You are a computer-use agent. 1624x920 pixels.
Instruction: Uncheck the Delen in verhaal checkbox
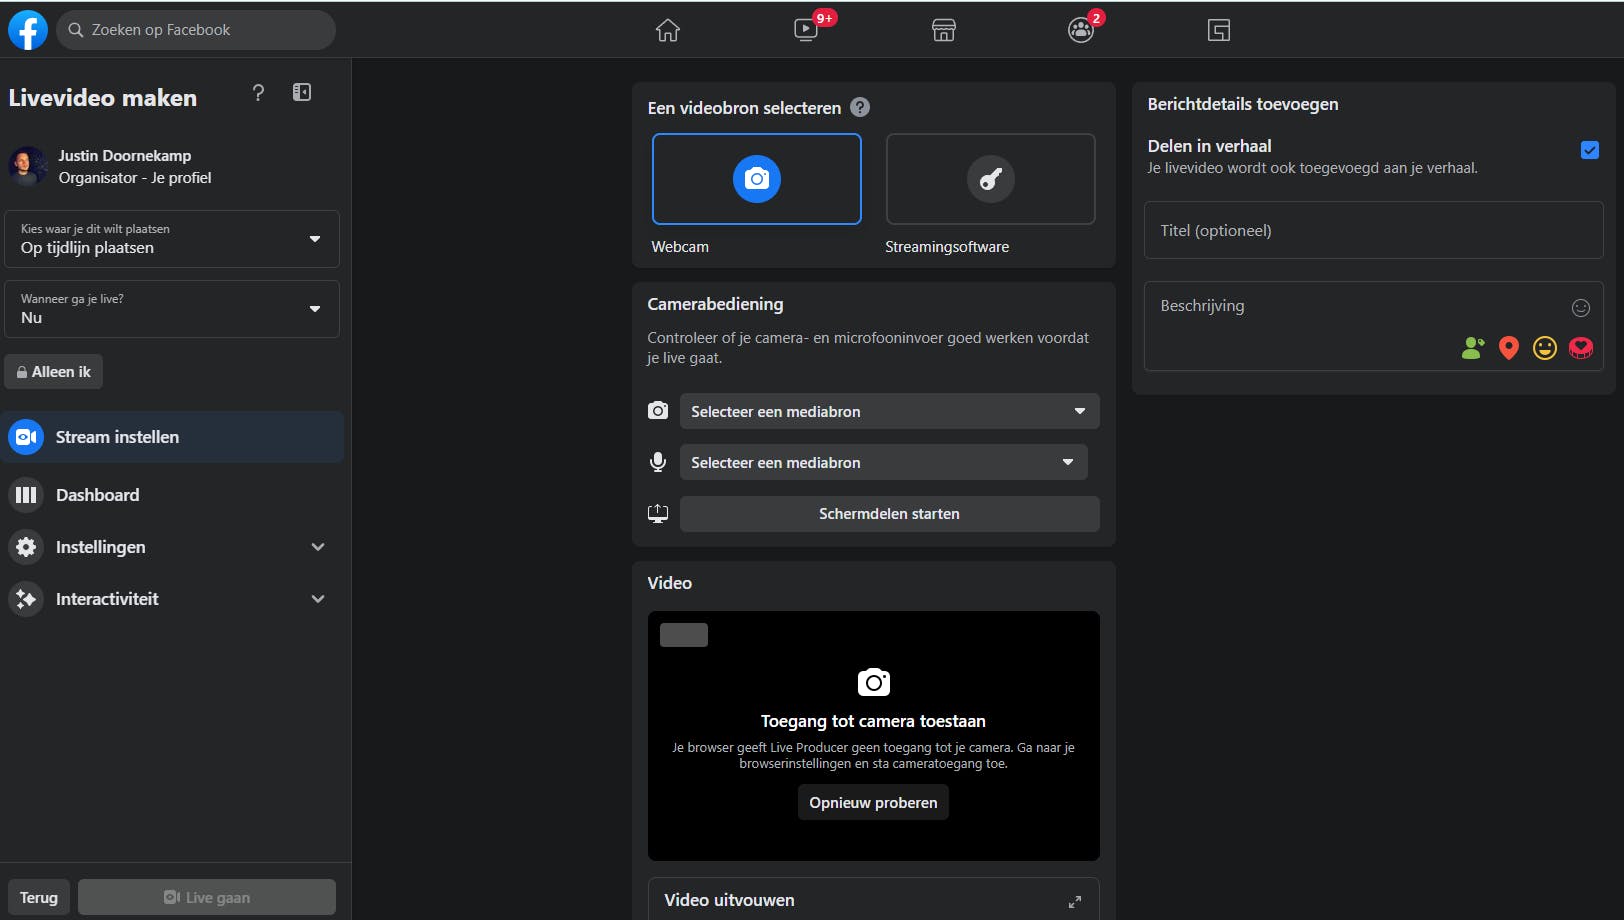[1590, 150]
